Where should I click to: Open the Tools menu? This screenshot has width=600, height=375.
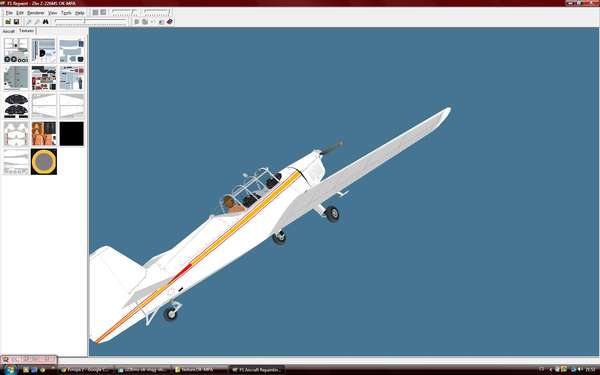point(66,13)
